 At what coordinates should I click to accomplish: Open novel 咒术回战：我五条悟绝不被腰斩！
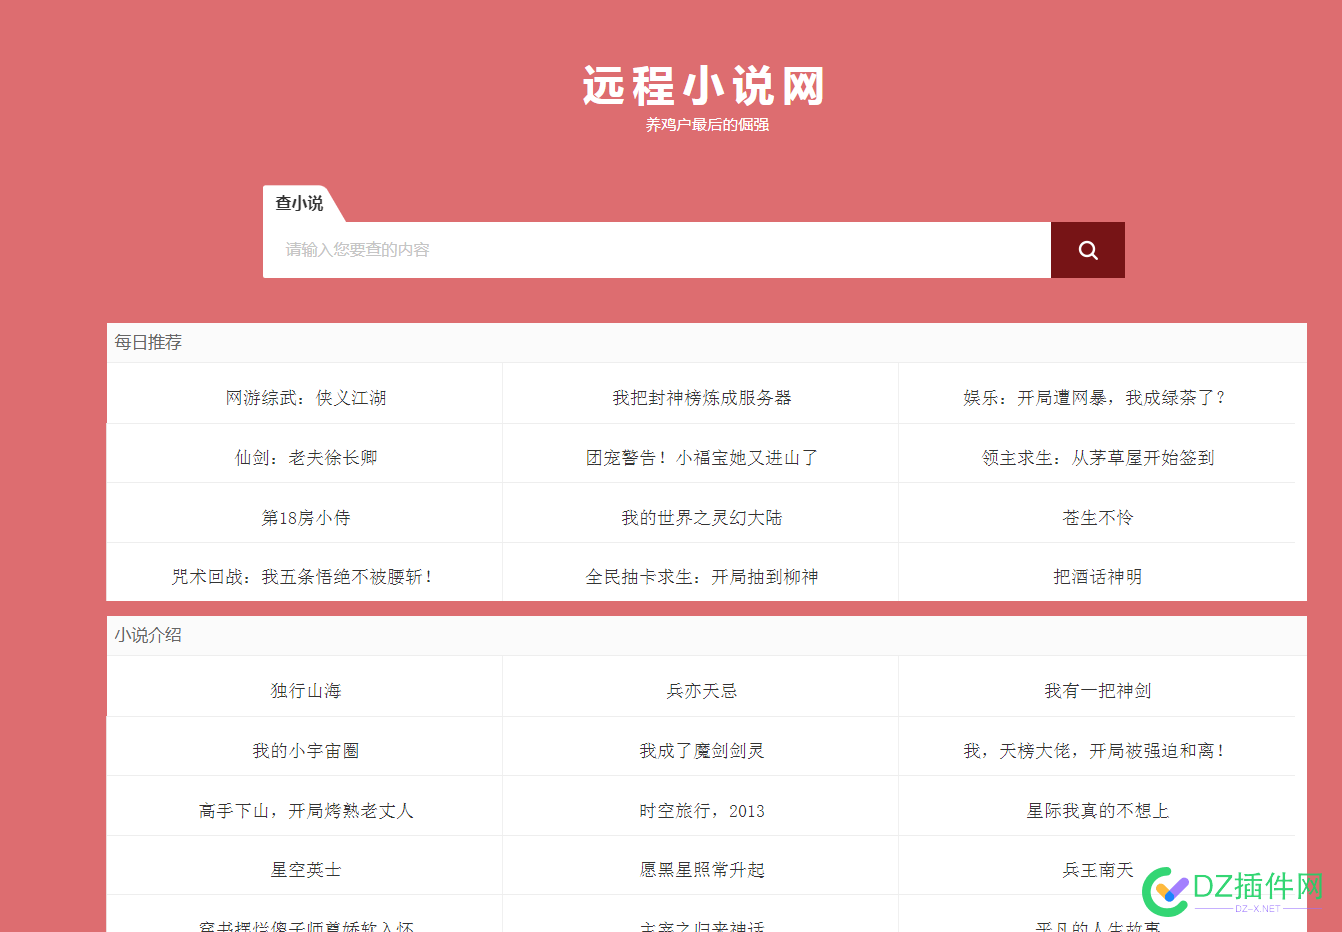tap(302, 577)
